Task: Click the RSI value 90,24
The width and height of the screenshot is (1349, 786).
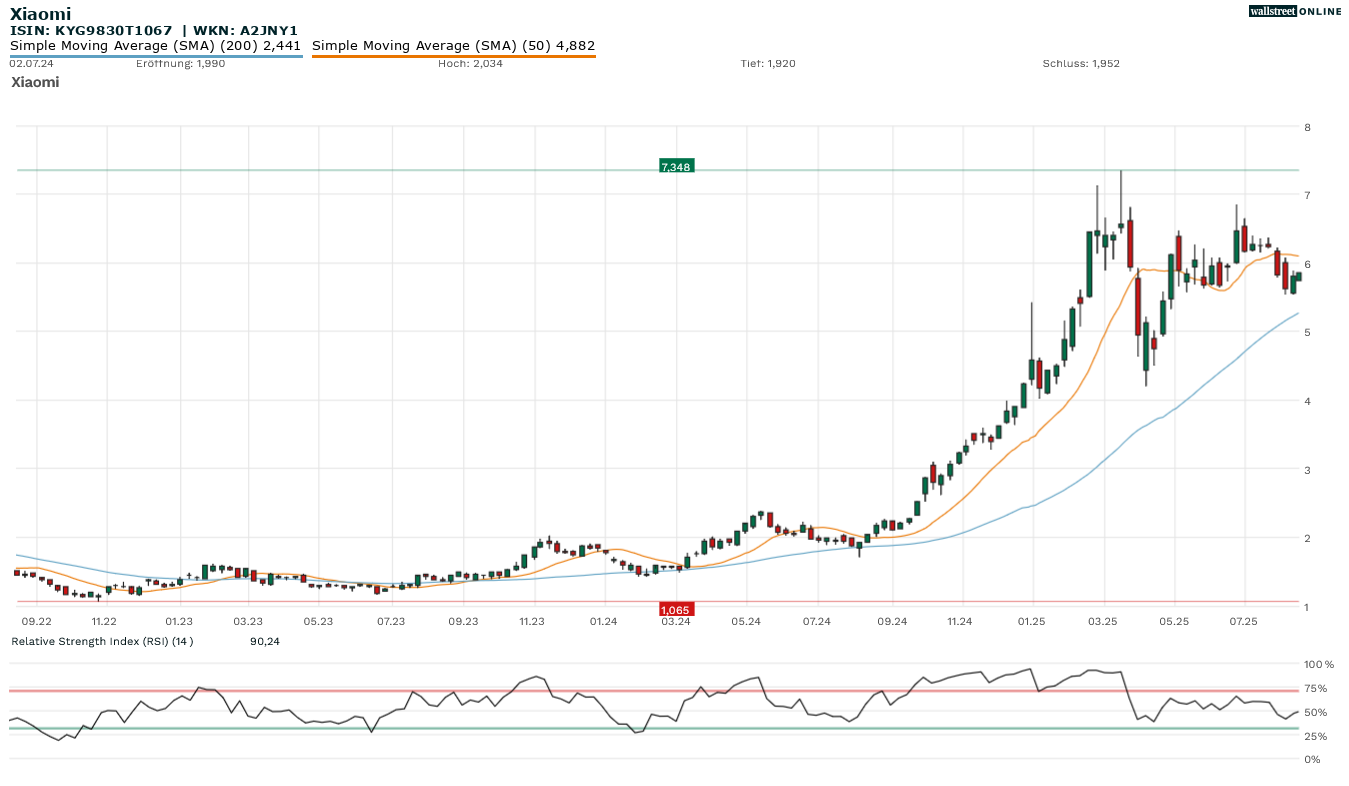Action: pos(265,641)
